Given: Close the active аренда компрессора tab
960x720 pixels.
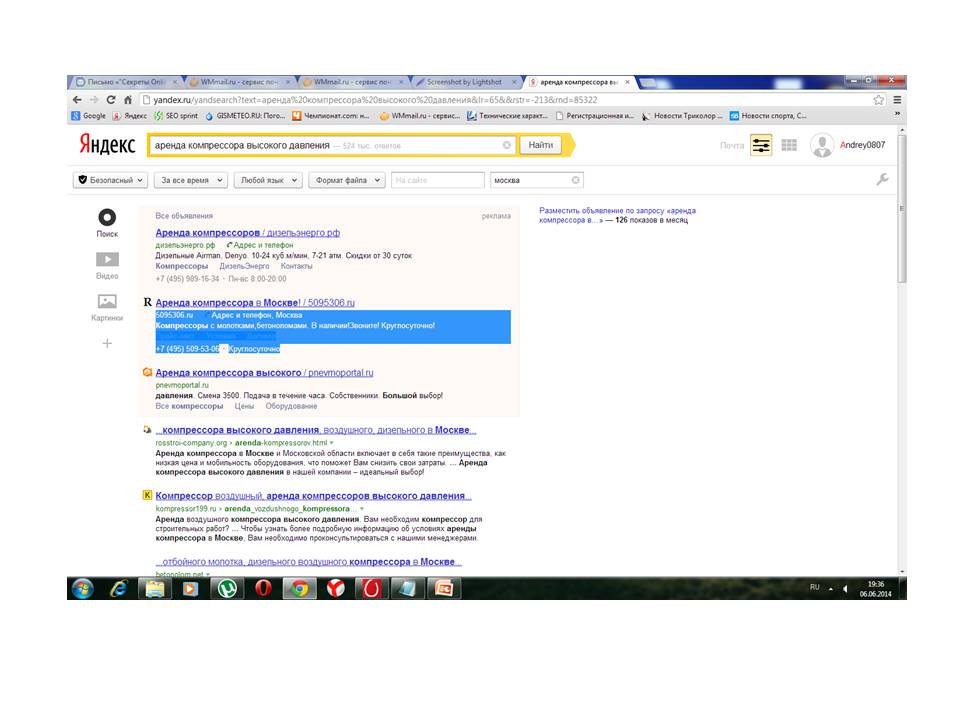Looking at the screenshot, I should point(627,81).
